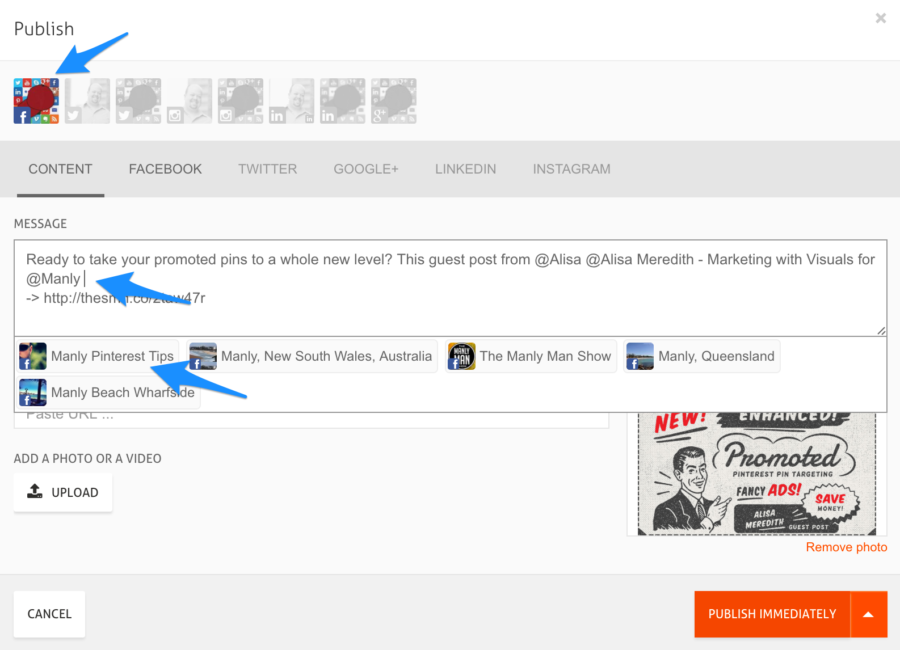The height and width of the screenshot is (650, 900).
Task: Select the Instagram brand profile icon
Action: tap(240, 101)
